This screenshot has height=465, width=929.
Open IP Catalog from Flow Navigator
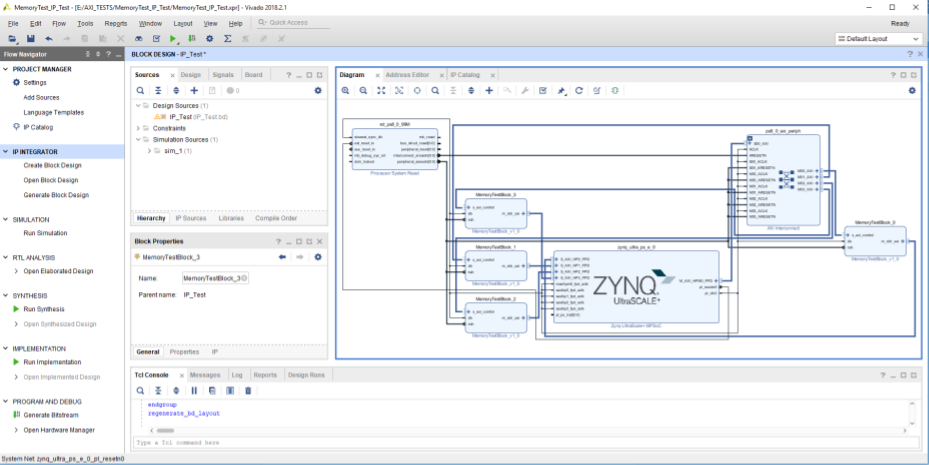coord(38,127)
